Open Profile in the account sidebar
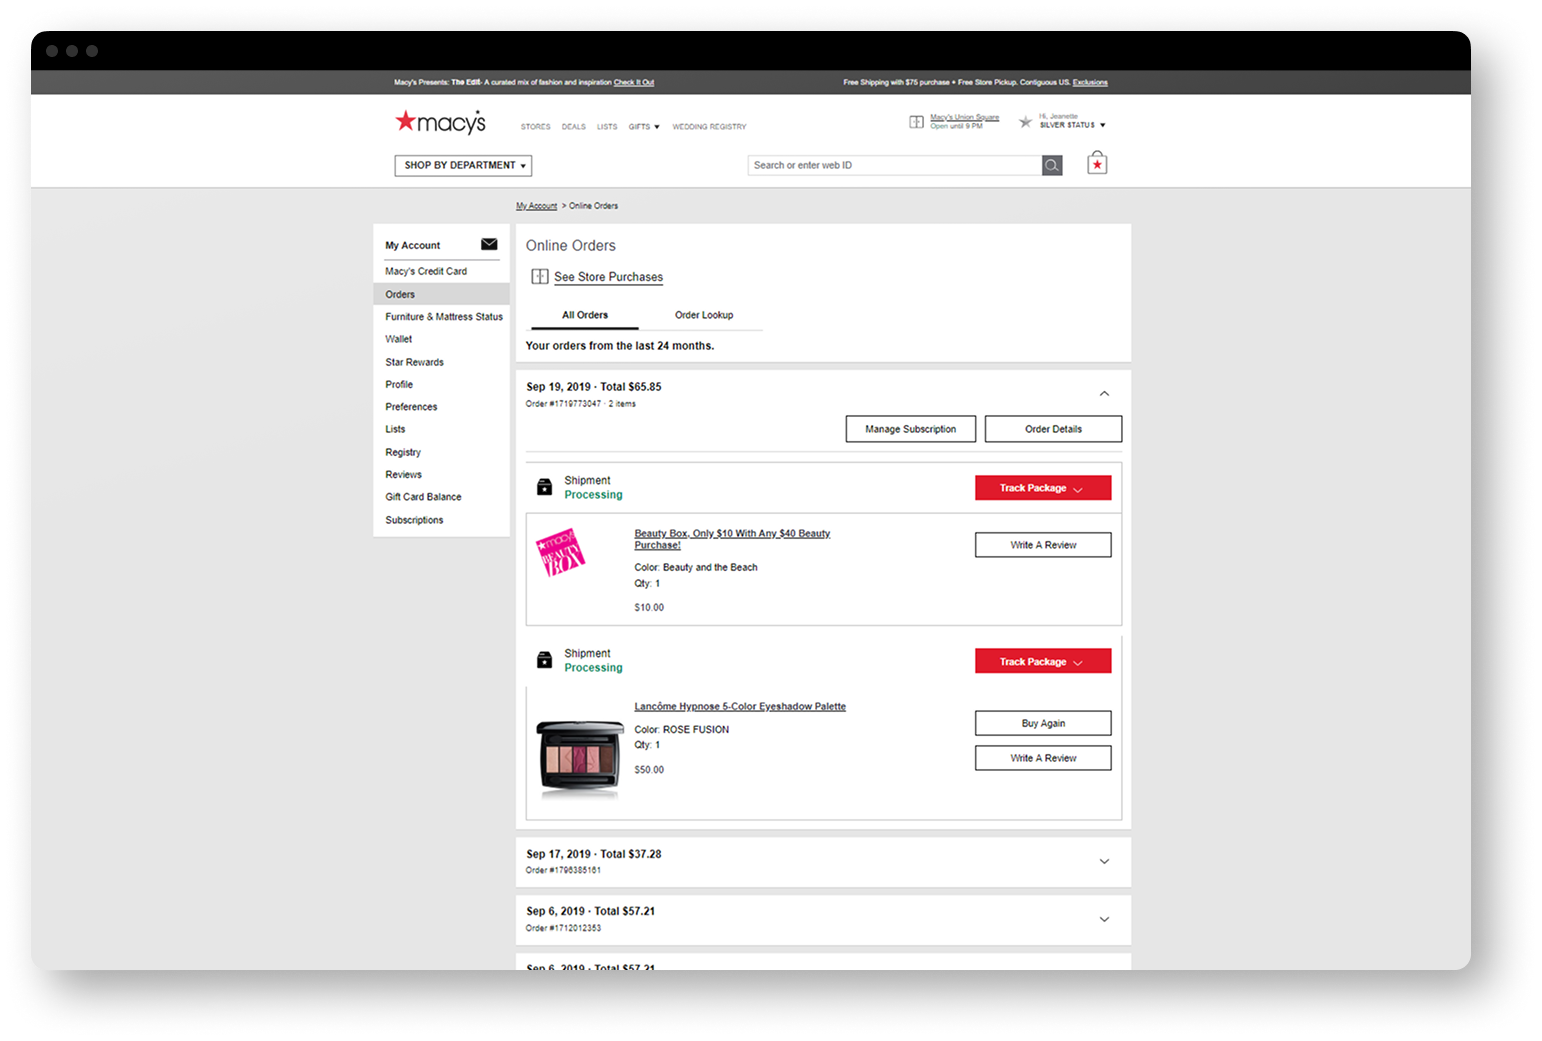Image resolution: width=1542 pixels, height=1041 pixels. [399, 384]
